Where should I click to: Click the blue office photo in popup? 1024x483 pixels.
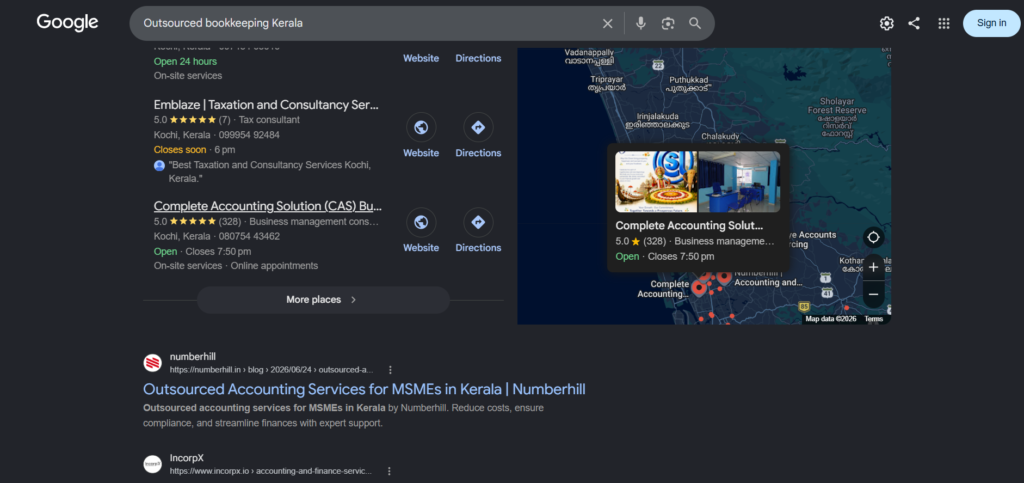coord(739,181)
